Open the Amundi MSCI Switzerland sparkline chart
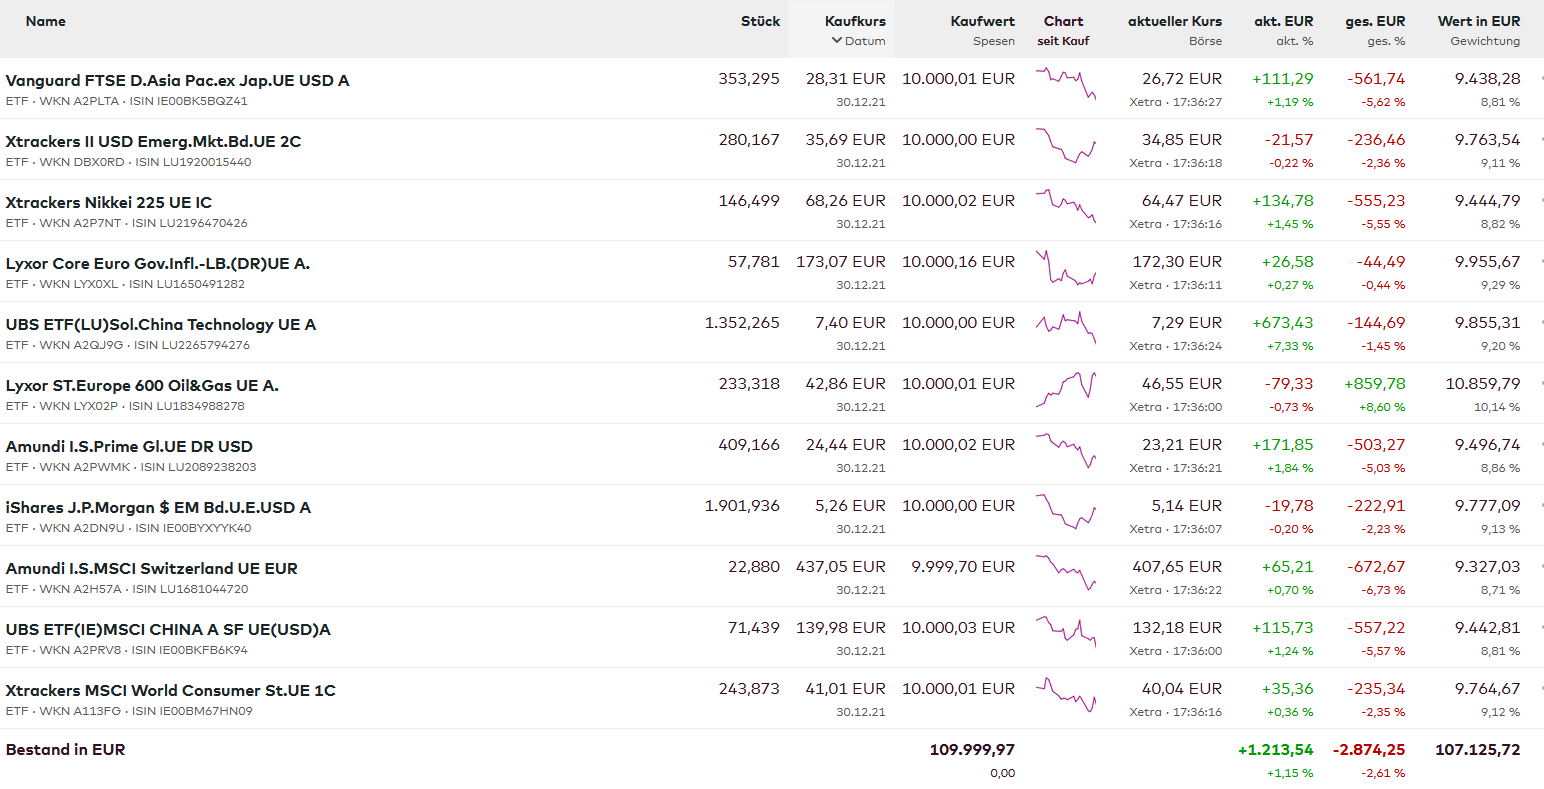Viewport: 1544px width, 789px height. click(1066, 572)
